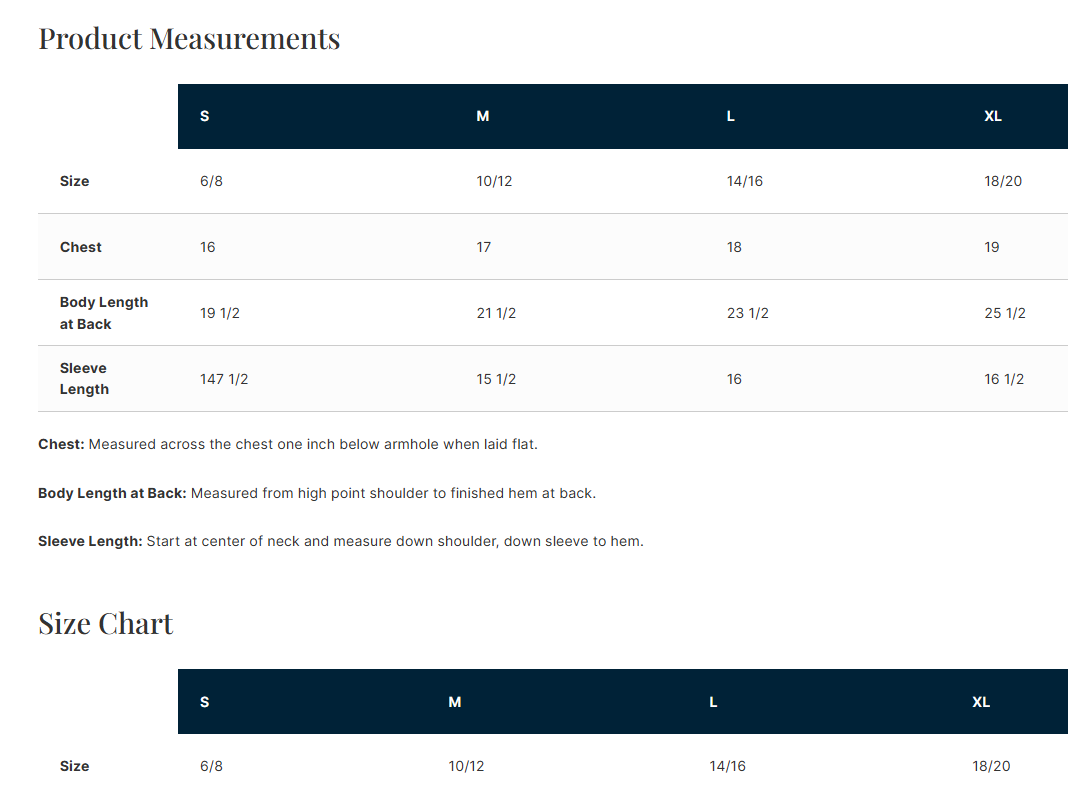Select XL column header in Size Chart table
The image size is (1068, 795).
coord(981,702)
